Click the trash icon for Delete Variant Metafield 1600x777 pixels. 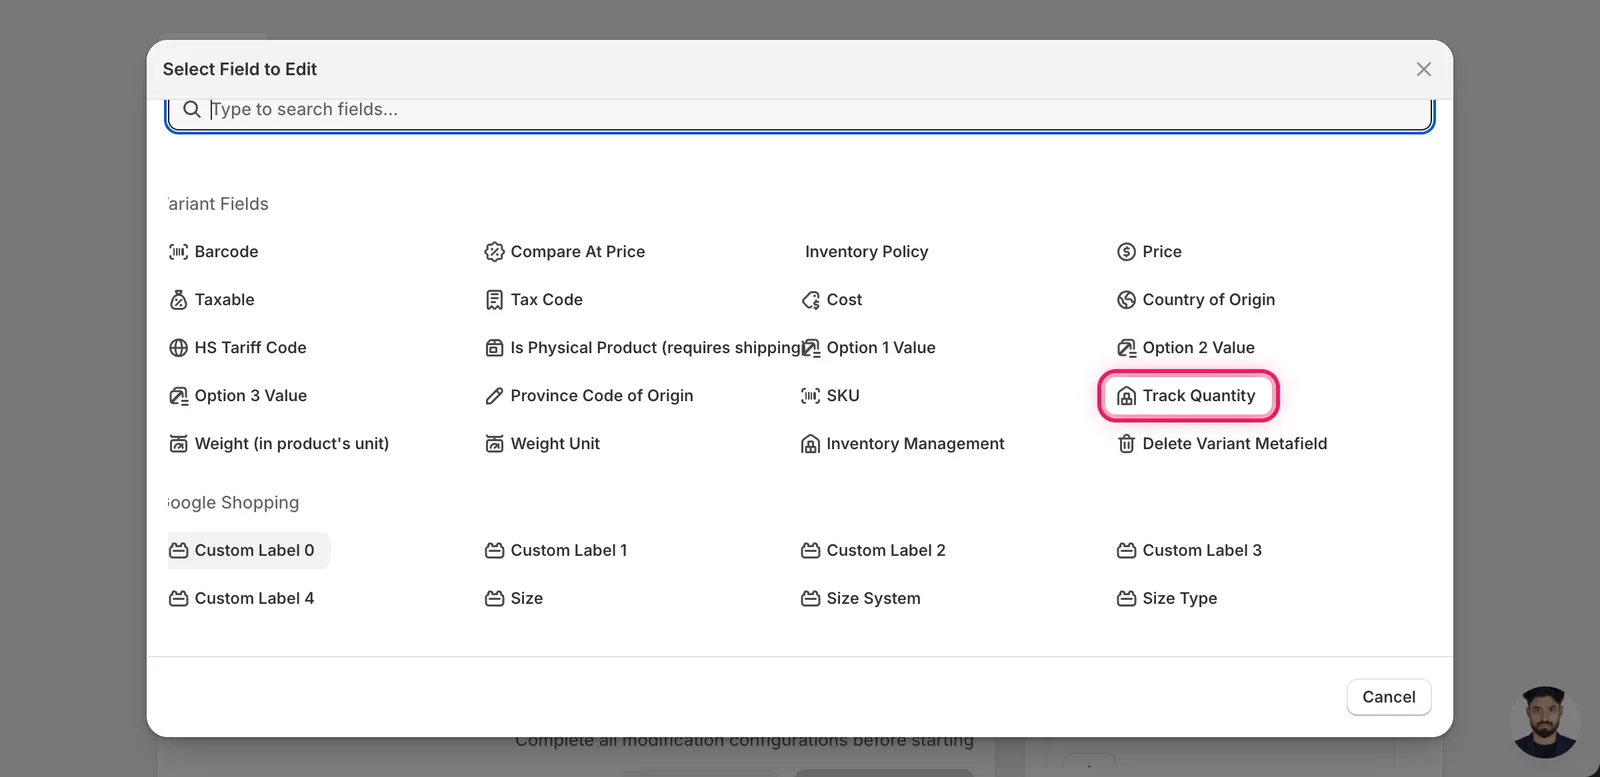point(1126,444)
